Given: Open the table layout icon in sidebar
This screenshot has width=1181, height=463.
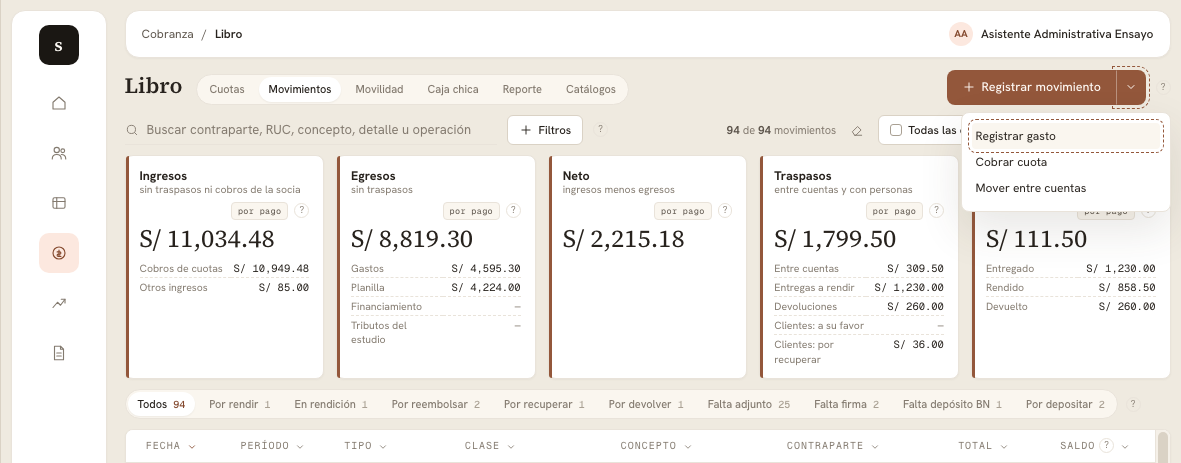Looking at the screenshot, I should [x=59, y=203].
